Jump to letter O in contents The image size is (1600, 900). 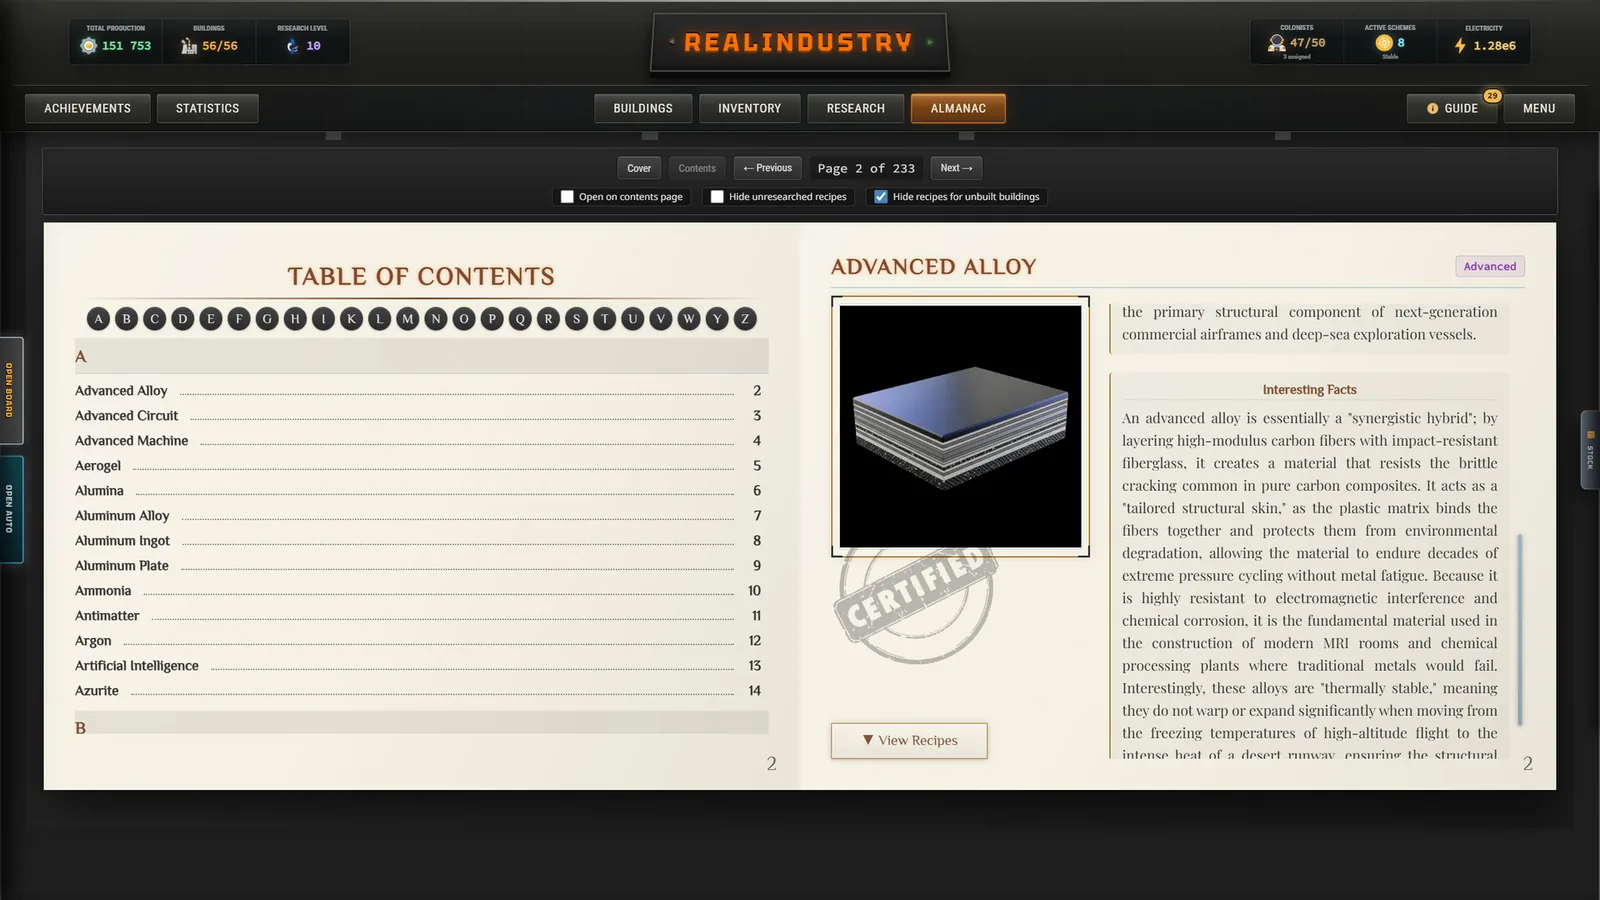click(x=464, y=319)
